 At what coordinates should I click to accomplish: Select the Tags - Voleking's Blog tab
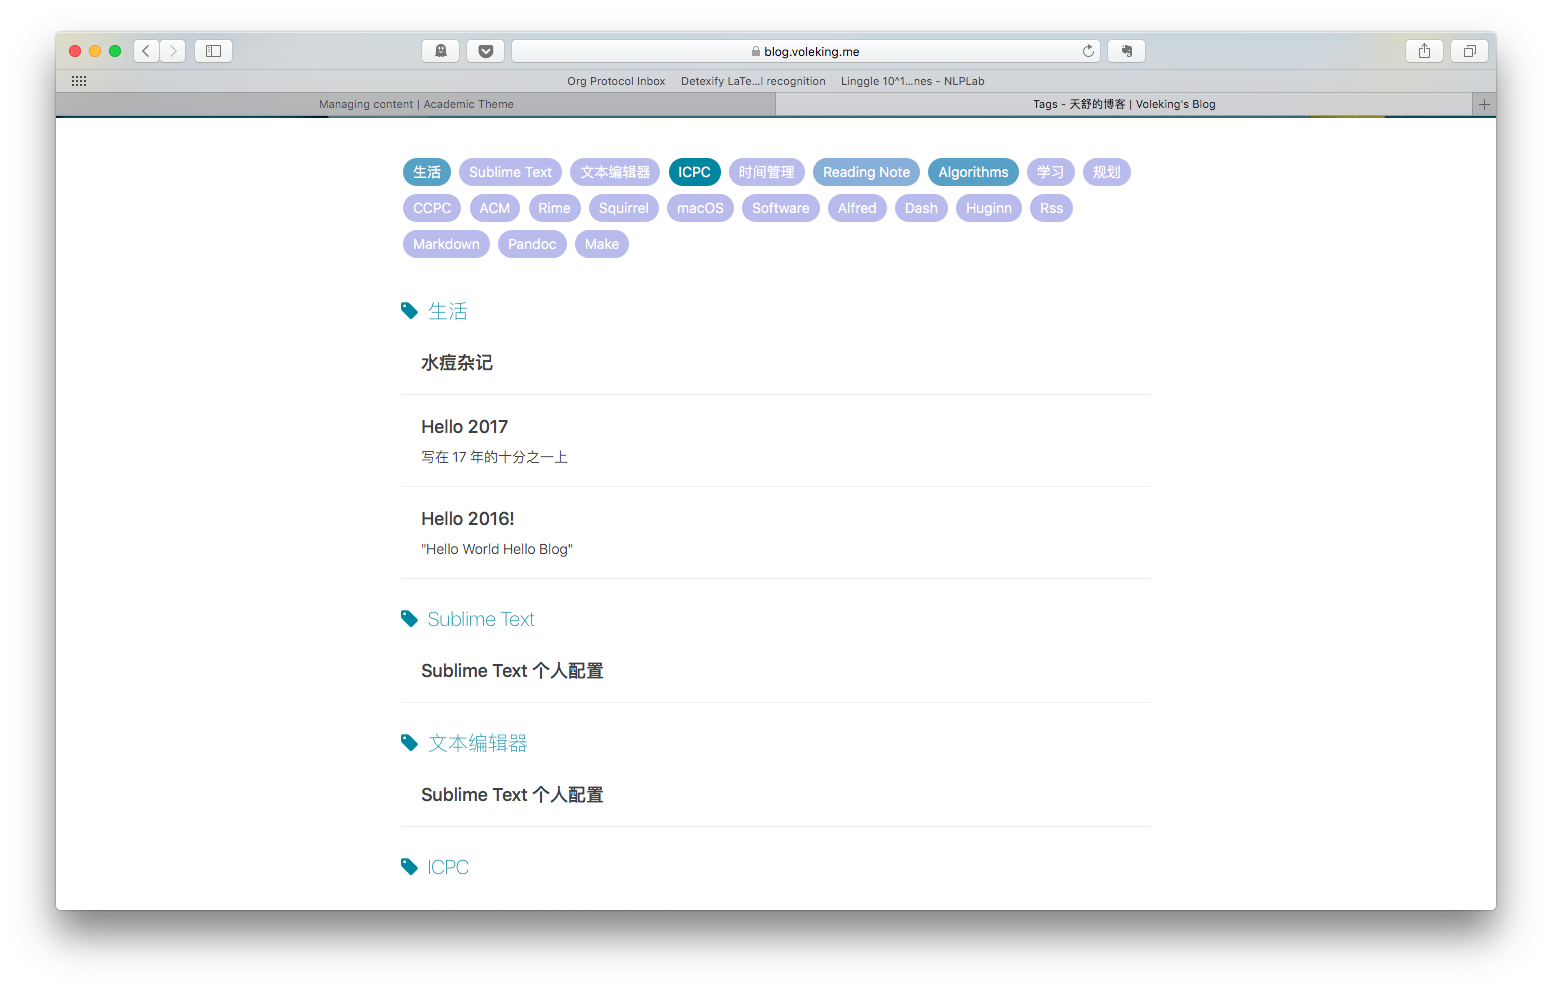1124,104
